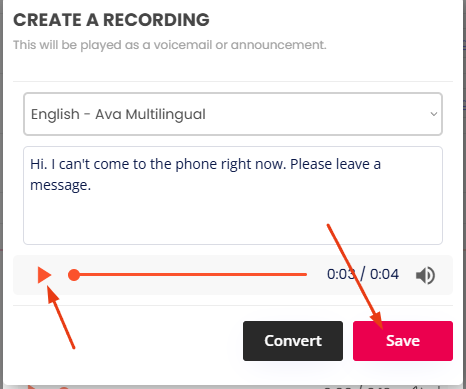Click the voicemail or announcement description text
This screenshot has width=466, height=389.
point(170,45)
